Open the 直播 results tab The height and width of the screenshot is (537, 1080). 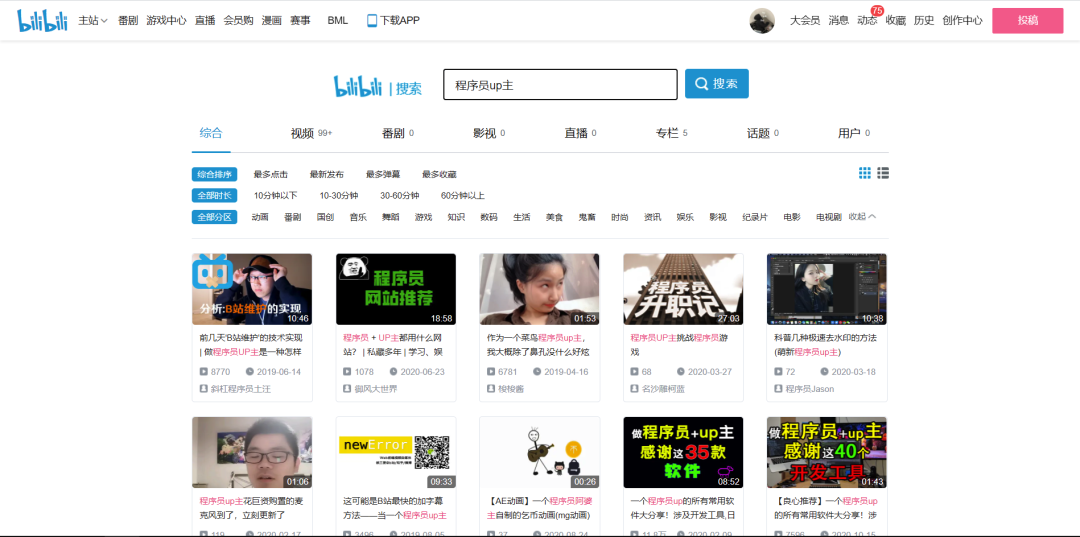pyautogui.click(x=581, y=134)
